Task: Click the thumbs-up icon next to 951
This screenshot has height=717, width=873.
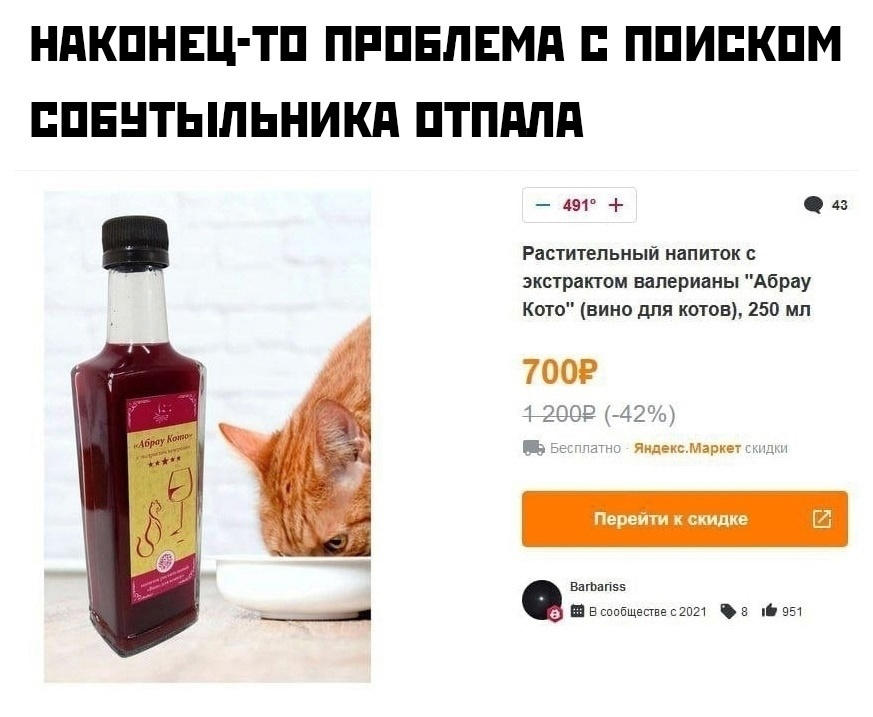Action: (x=769, y=611)
